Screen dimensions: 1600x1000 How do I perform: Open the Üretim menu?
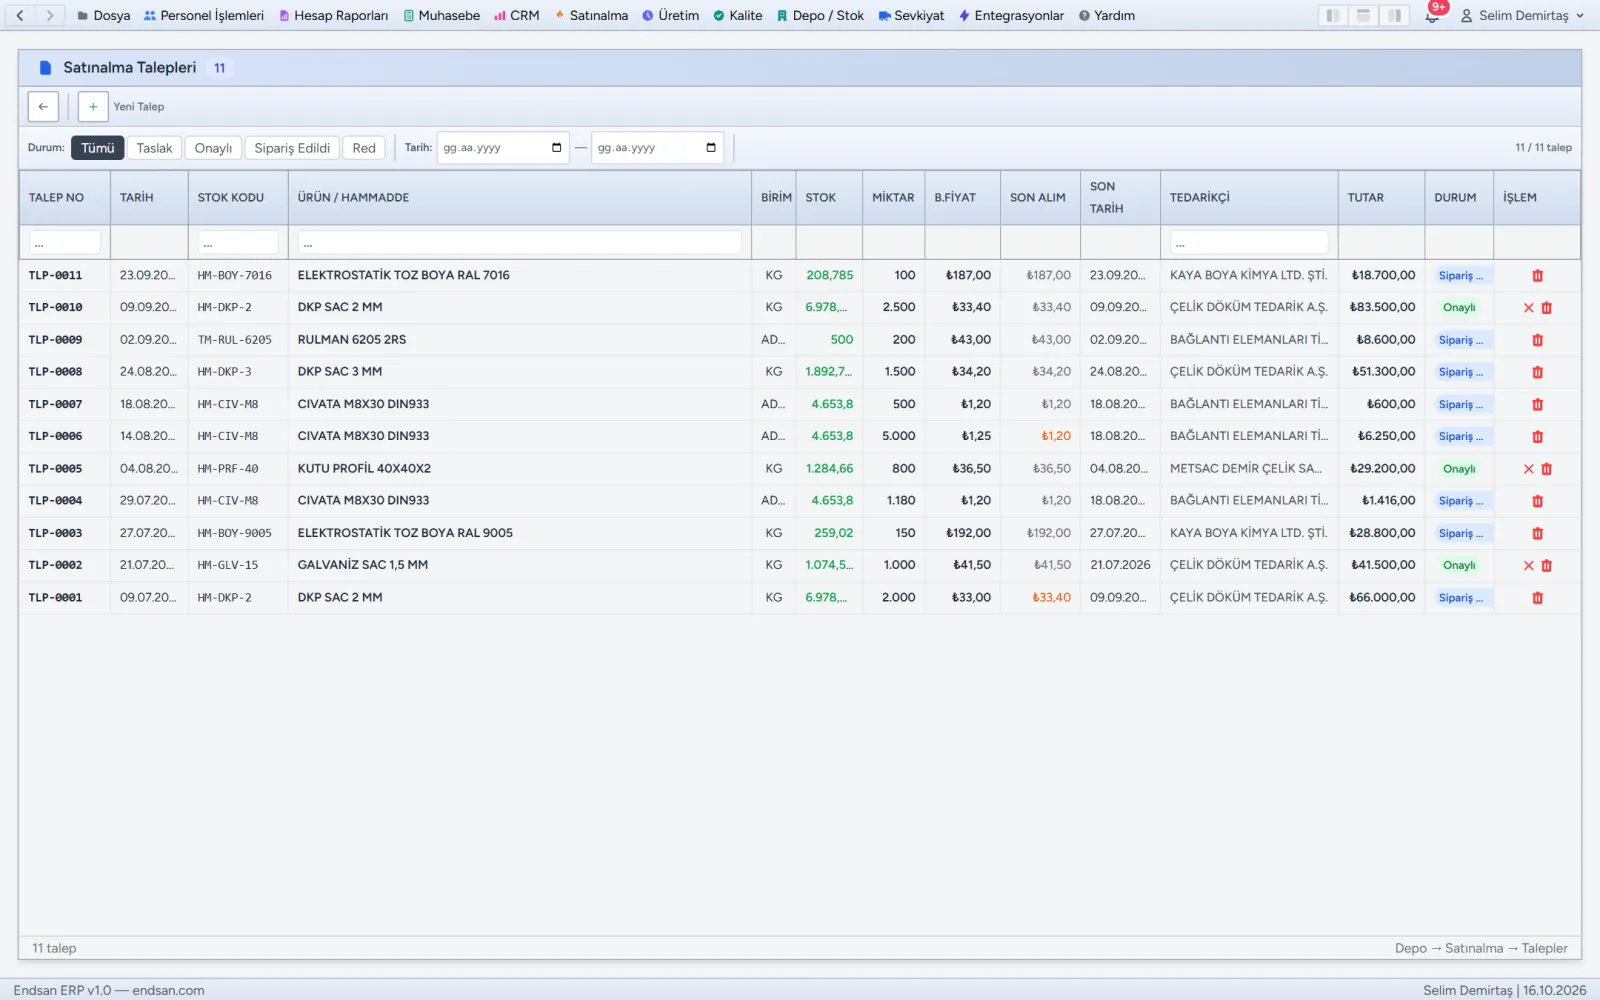[670, 16]
